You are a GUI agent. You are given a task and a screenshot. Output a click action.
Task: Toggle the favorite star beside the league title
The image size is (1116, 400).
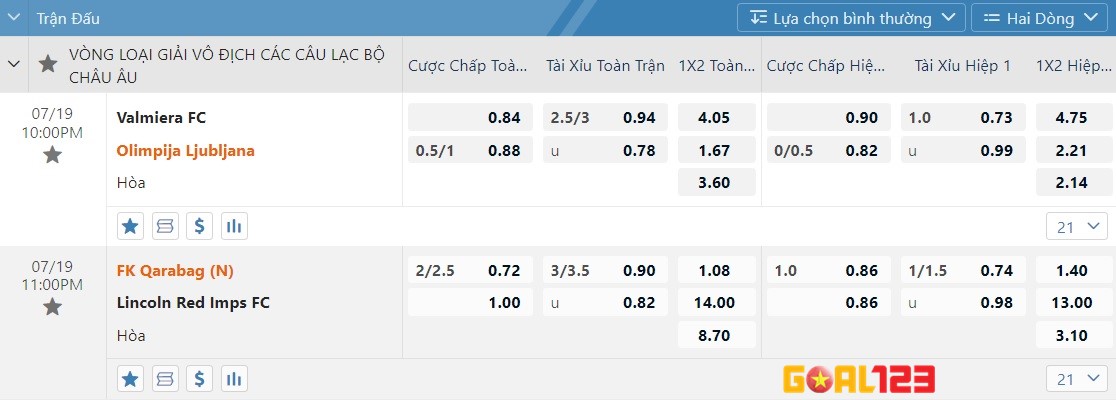click(47, 64)
